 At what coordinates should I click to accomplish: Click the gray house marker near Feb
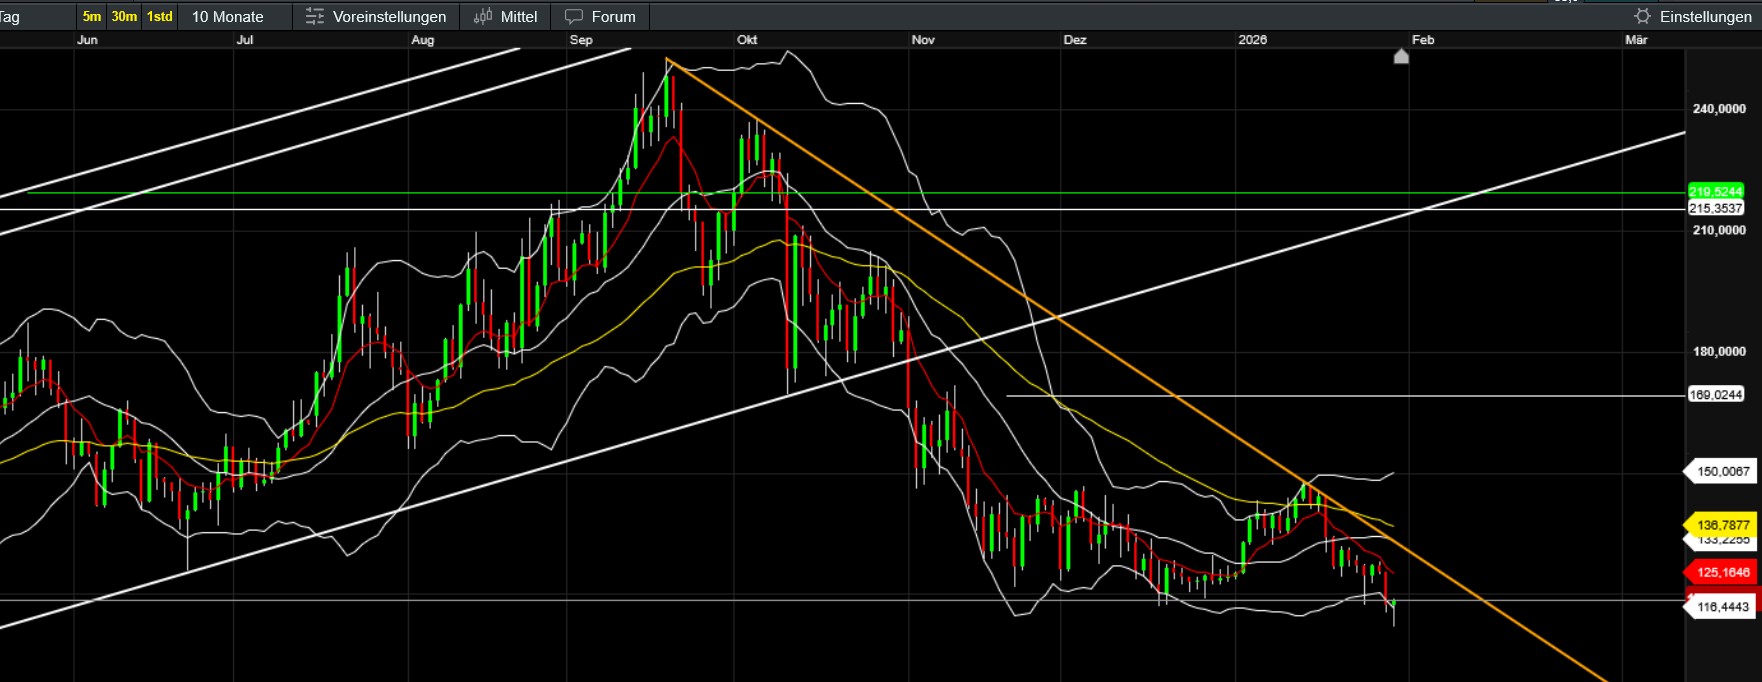[x=1401, y=57]
